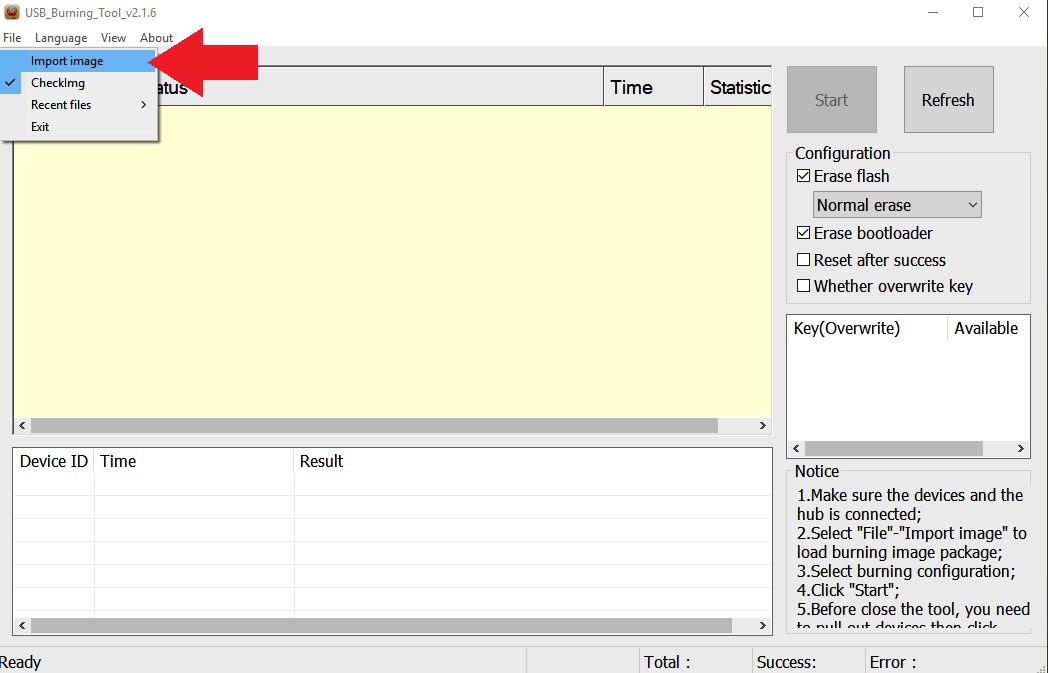The image size is (1048, 673).
Task: Click the result table horizontal scrollbar thumb
Action: click(x=381, y=626)
